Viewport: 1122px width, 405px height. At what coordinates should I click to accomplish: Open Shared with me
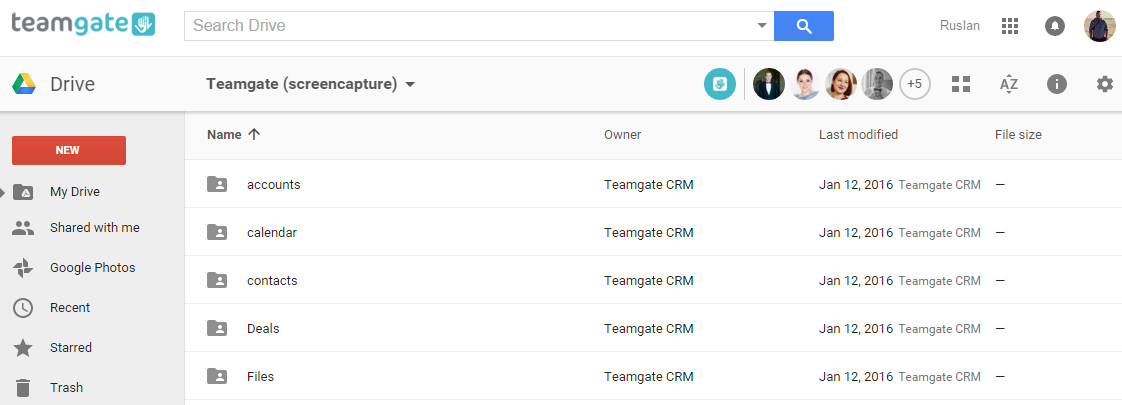point(95,228)
